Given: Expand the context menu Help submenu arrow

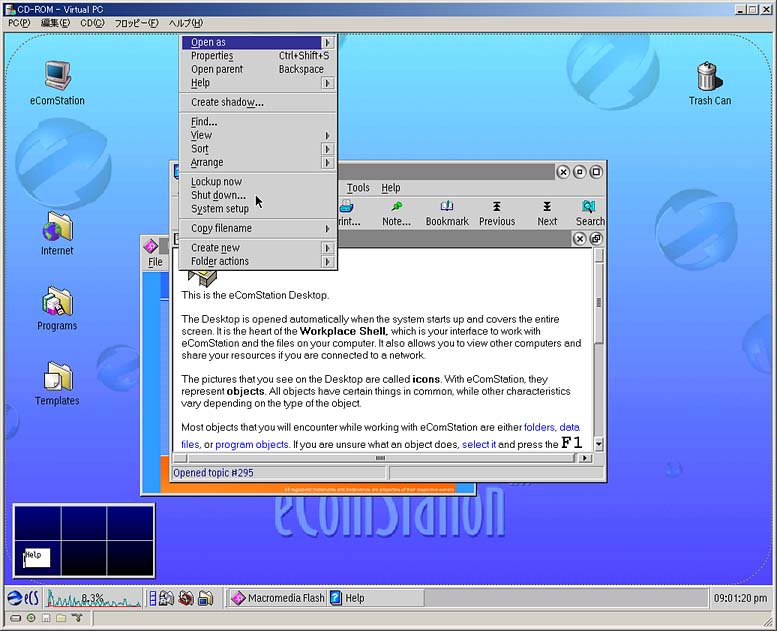Looking at the screenshot, I should 327,83.
